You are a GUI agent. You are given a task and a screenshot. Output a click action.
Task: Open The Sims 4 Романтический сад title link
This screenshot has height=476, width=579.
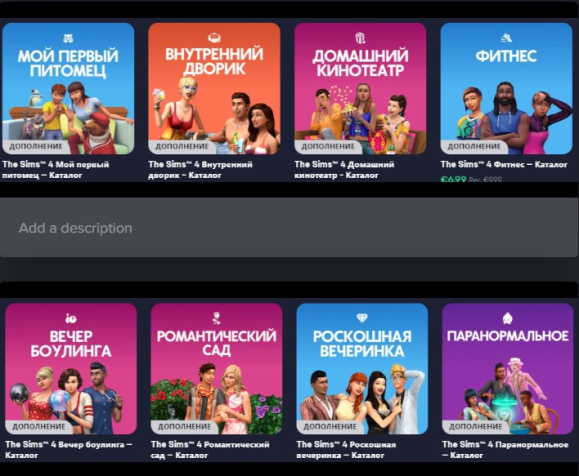click(210, 449)
